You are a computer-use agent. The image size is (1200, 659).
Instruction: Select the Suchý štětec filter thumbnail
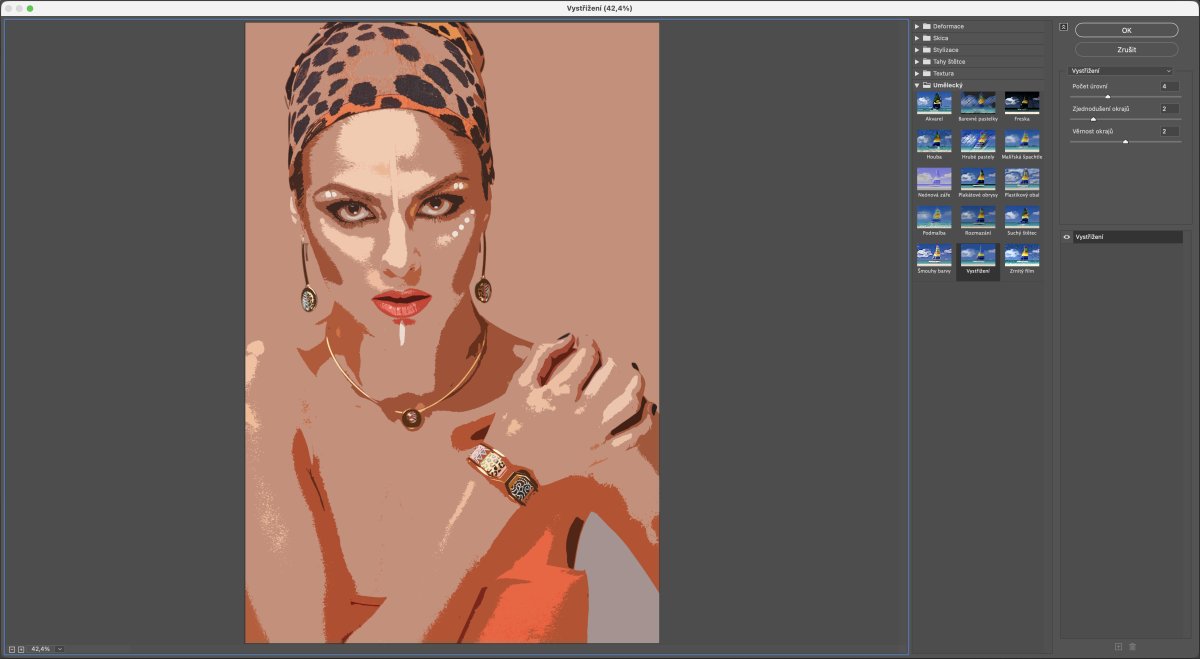[x=1022, y=216]
